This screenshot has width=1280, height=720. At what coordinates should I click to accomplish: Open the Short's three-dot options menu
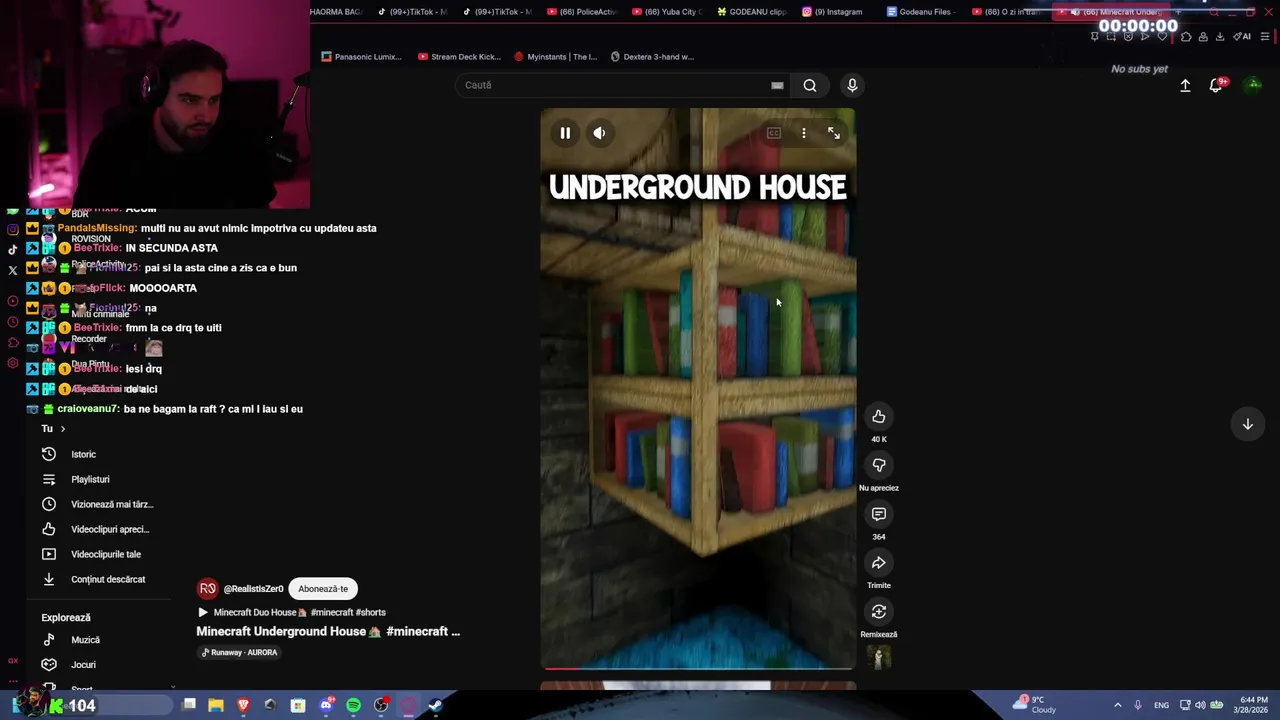(x=804, y=133)
